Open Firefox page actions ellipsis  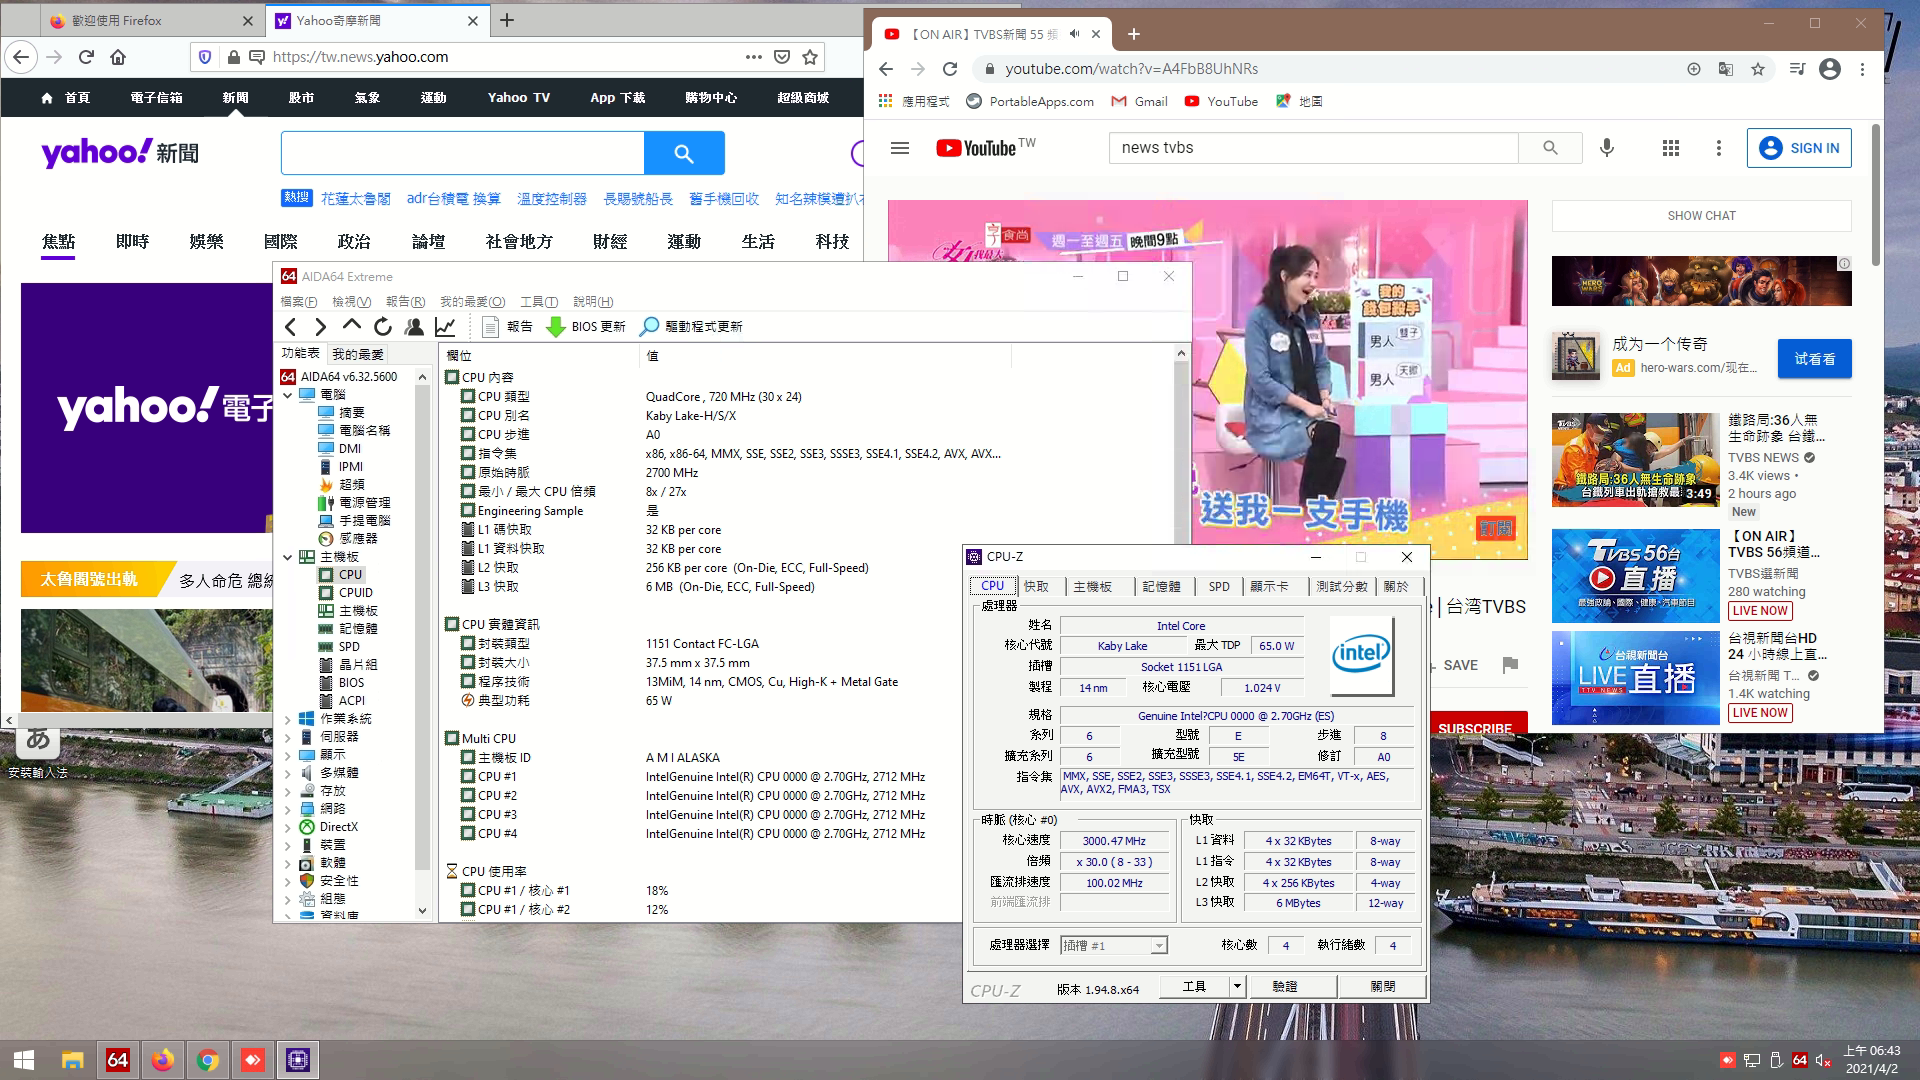[754, 57]
